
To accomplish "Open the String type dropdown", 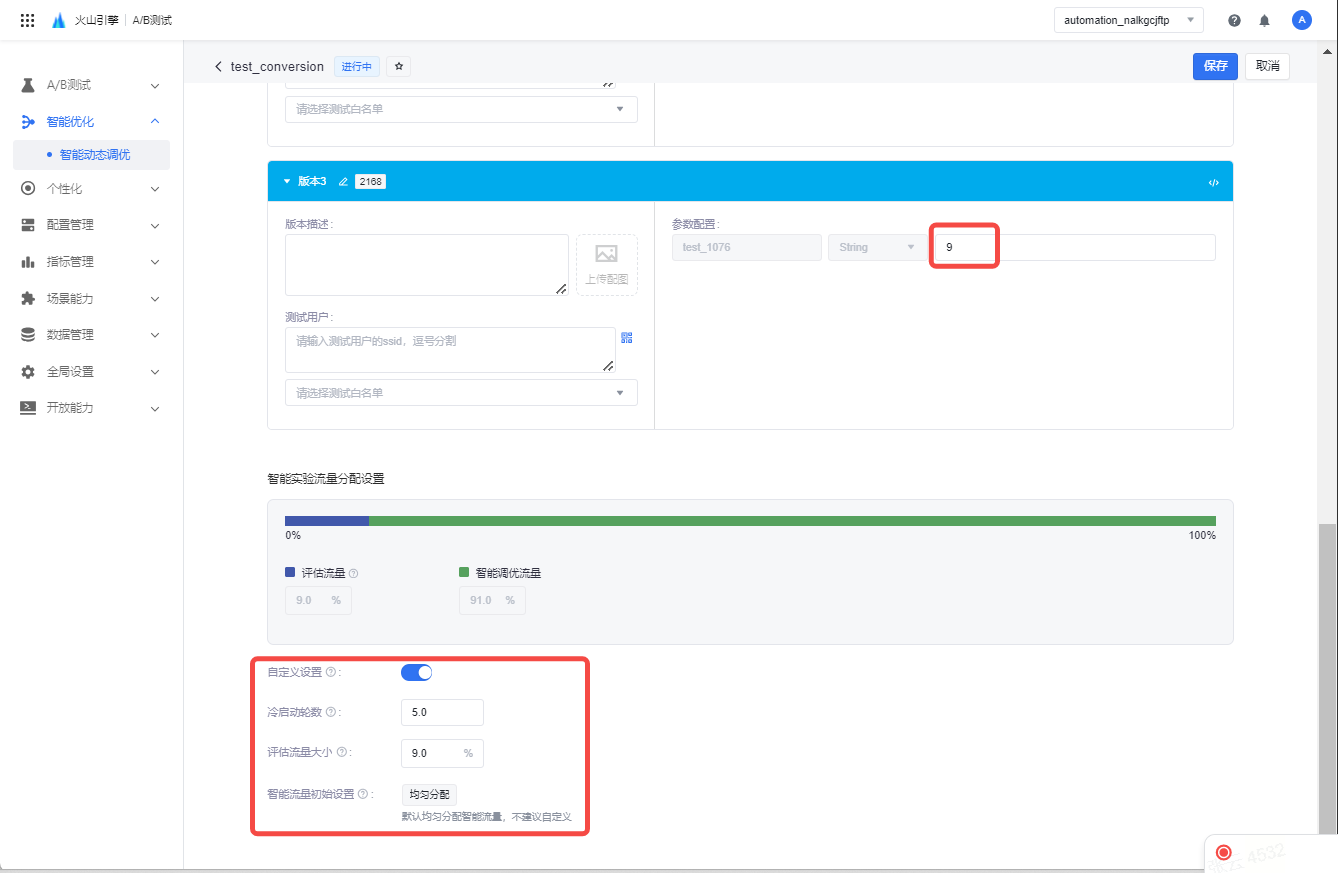I will click(x=878, y=247).
